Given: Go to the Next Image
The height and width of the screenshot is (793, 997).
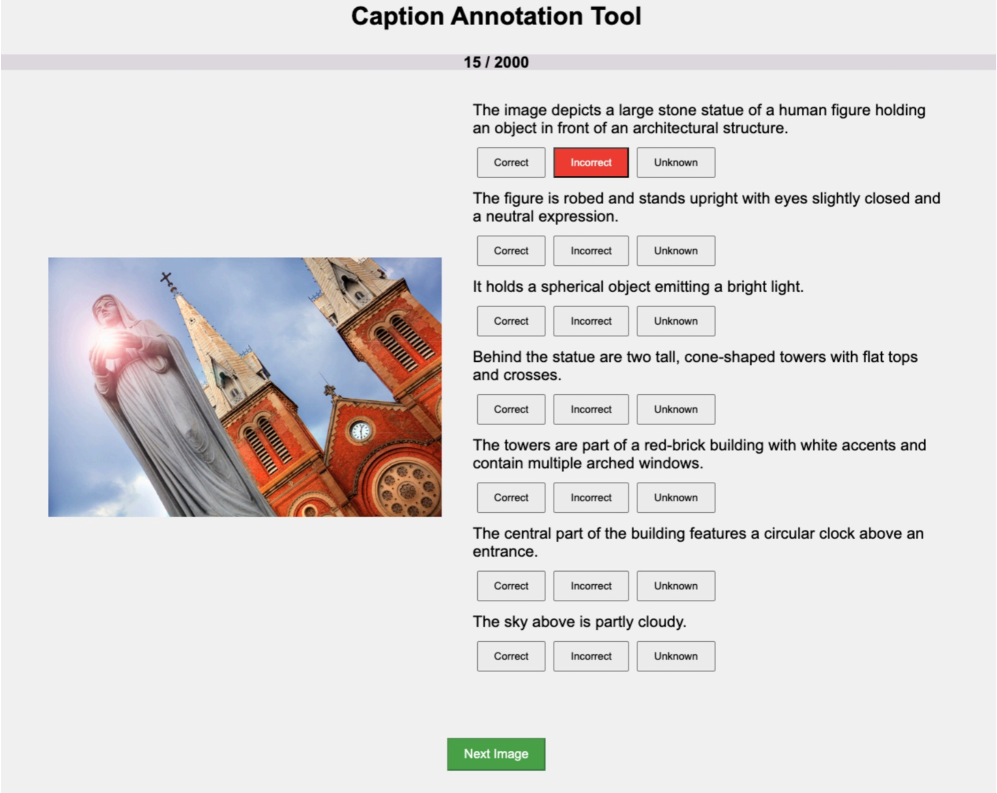Looking at the screenshot, I should [496, 754].
